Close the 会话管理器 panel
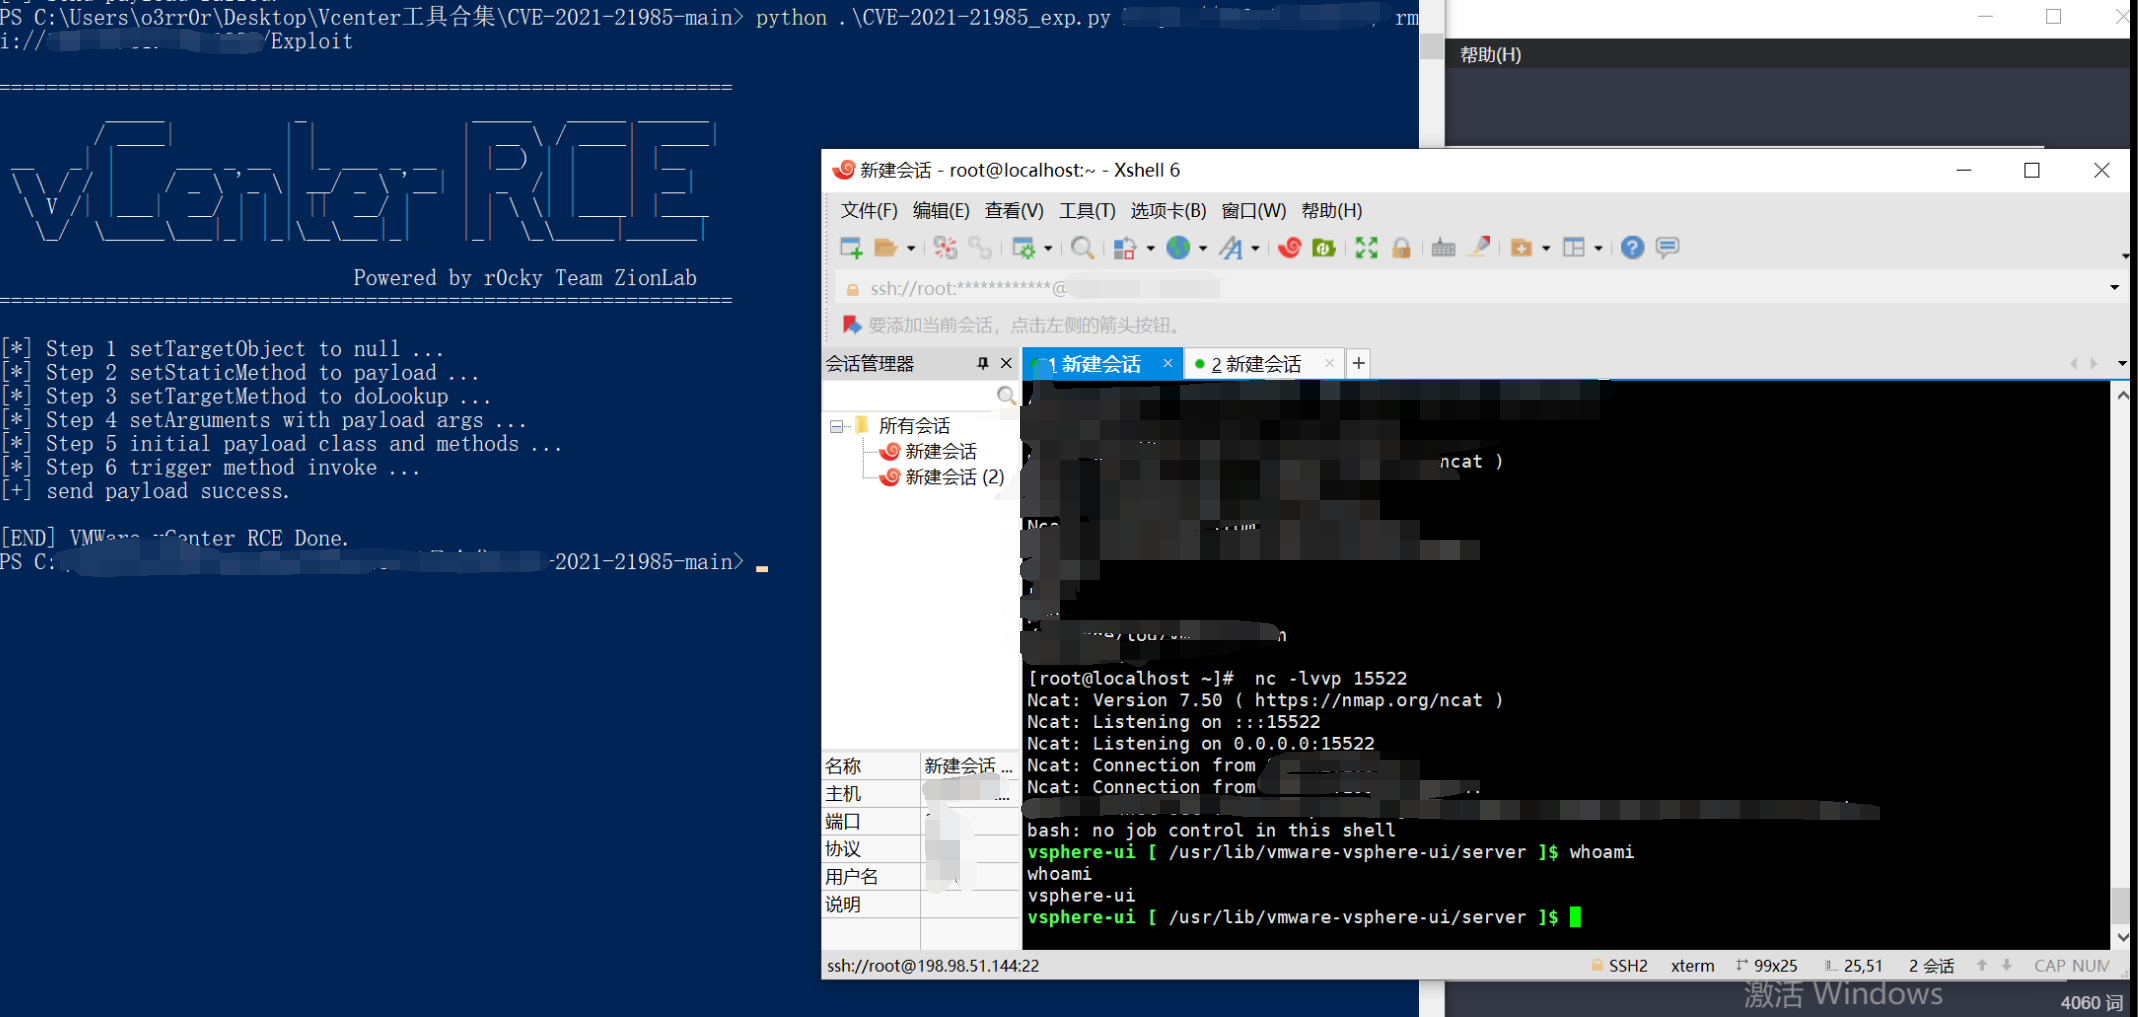 (x=1006, y=363)
